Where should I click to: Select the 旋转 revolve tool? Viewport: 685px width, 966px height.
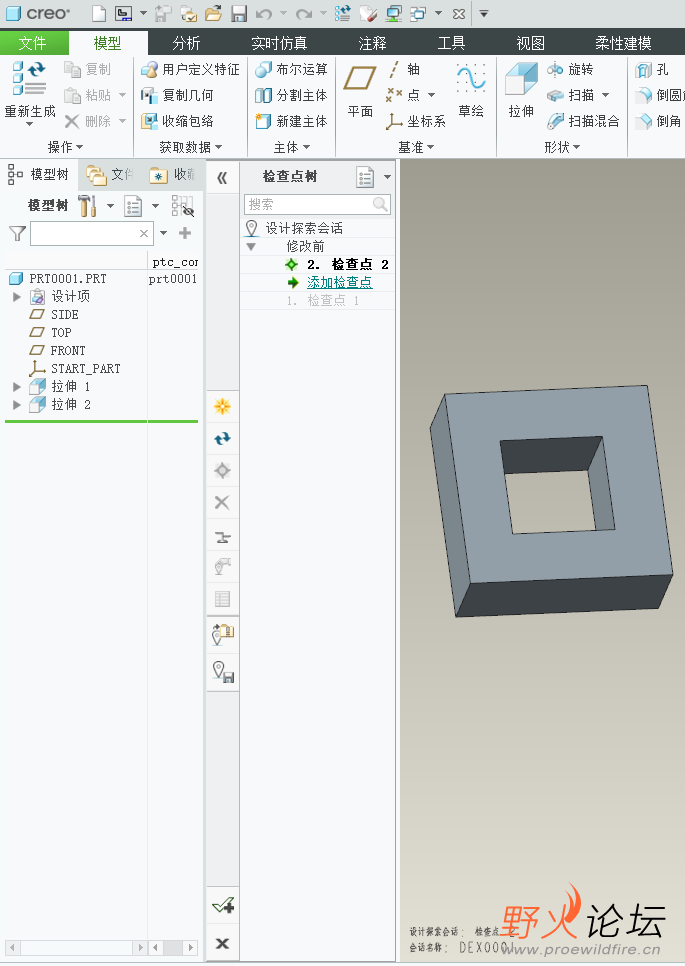(570, 69)
